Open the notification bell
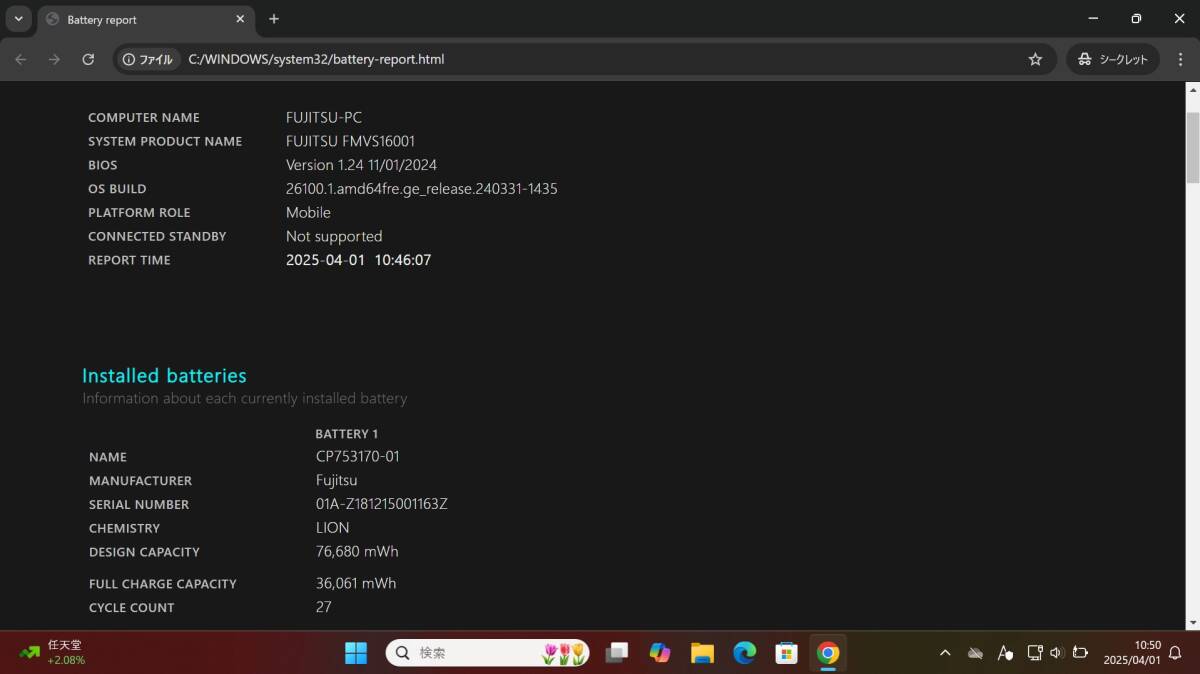The height and width of the screenshot is (674, 1200). [1175, 653]
